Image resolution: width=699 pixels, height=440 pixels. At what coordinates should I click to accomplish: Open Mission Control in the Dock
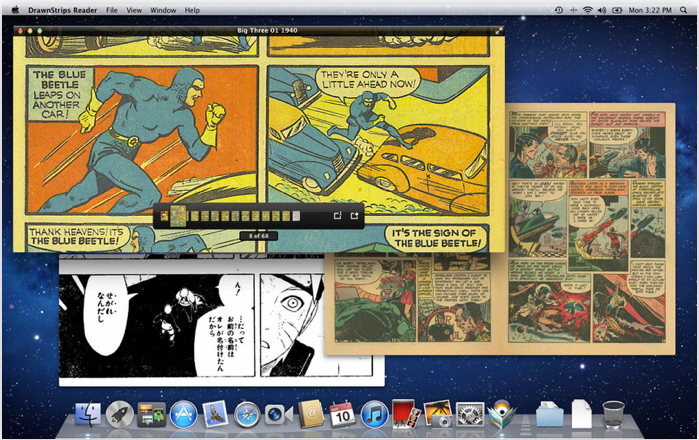[x=152, y=415]
